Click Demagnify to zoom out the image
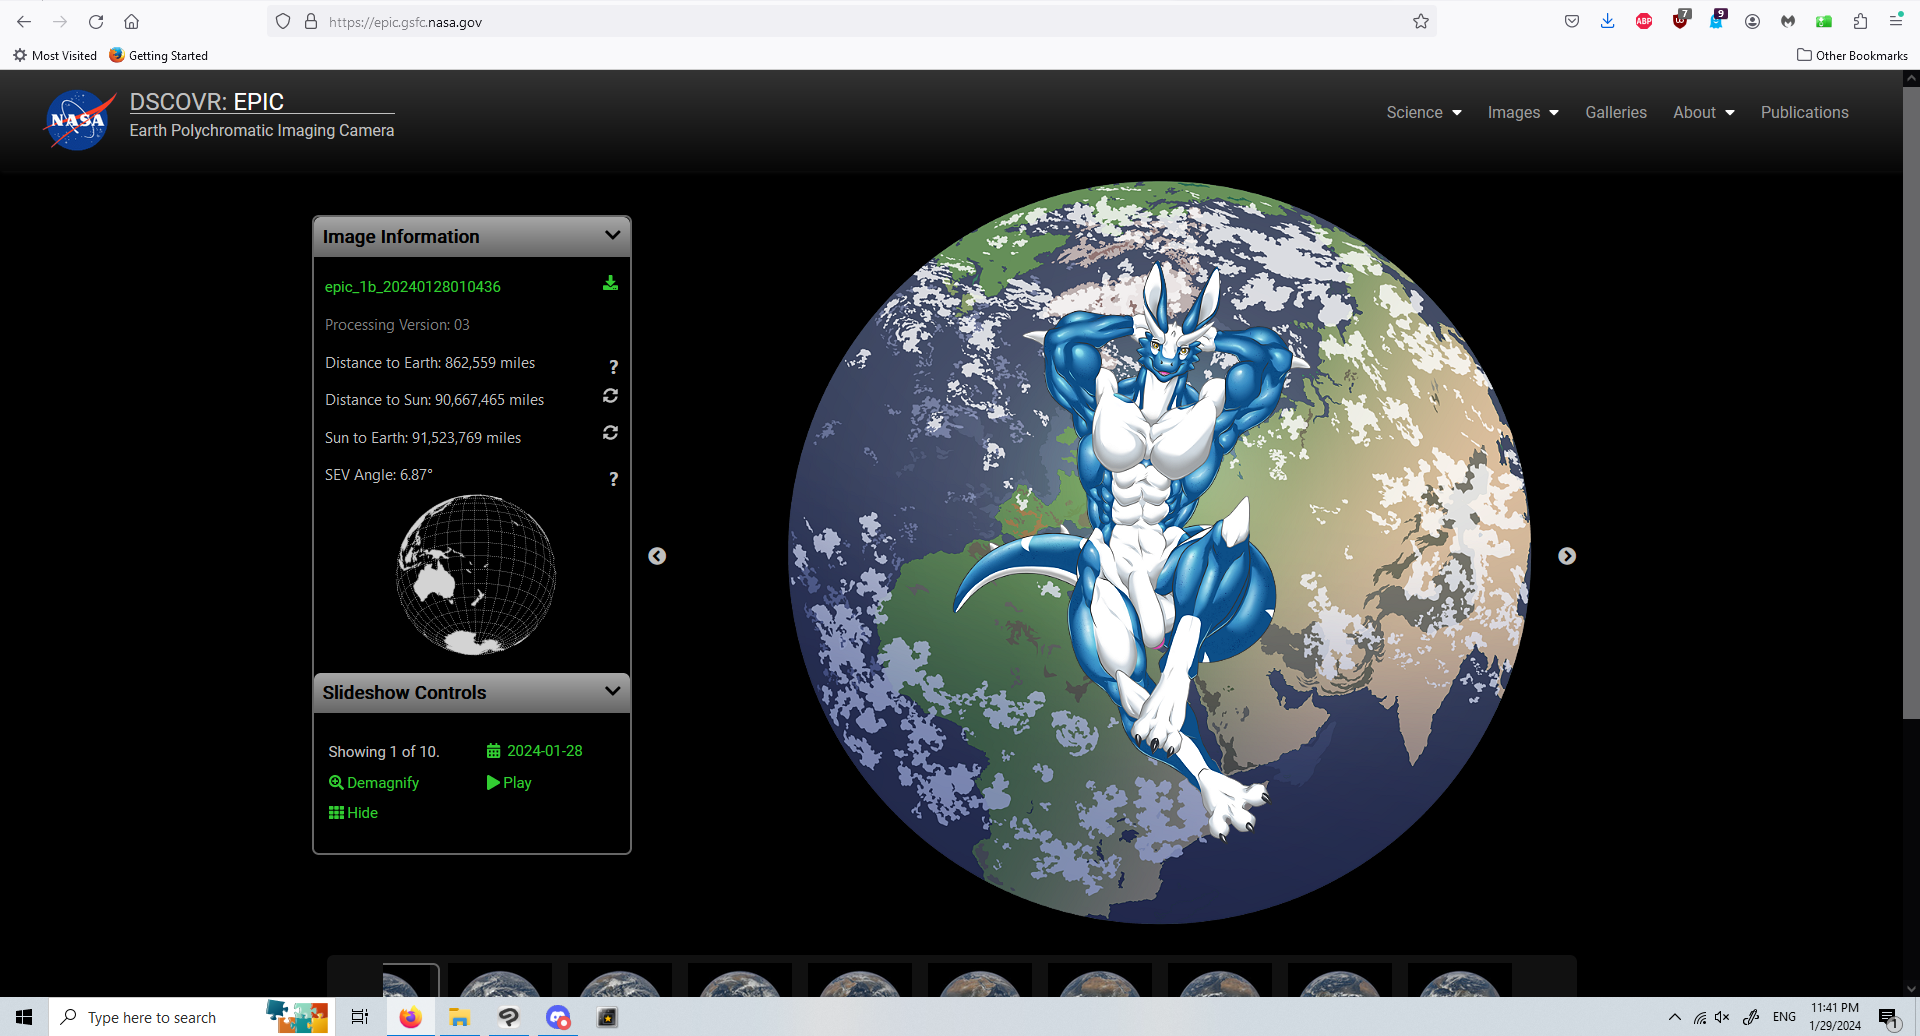Screen dimensions: 1920x1036 pos(374,783)
